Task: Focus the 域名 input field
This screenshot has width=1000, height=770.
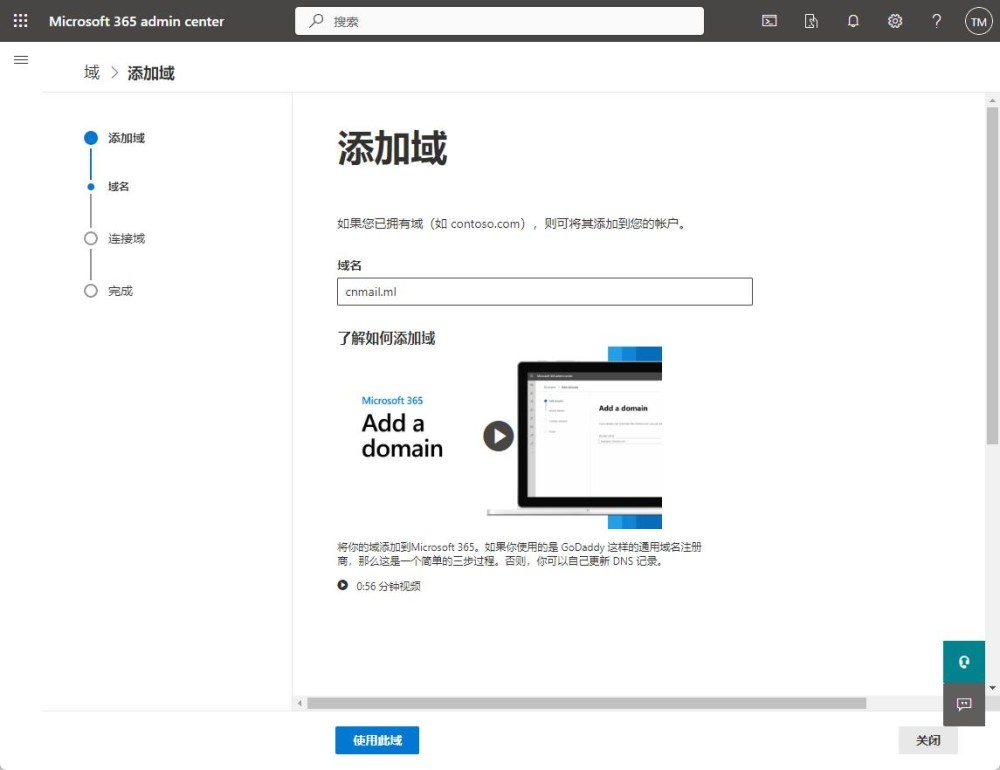Action: click(544, 292)
